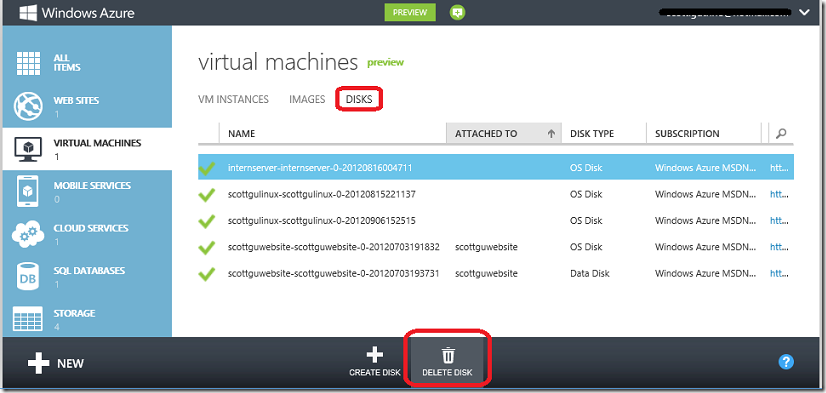Sort by the Disk Type column header
This screenshot has width=826, height=393.
[x=592, y=134]
